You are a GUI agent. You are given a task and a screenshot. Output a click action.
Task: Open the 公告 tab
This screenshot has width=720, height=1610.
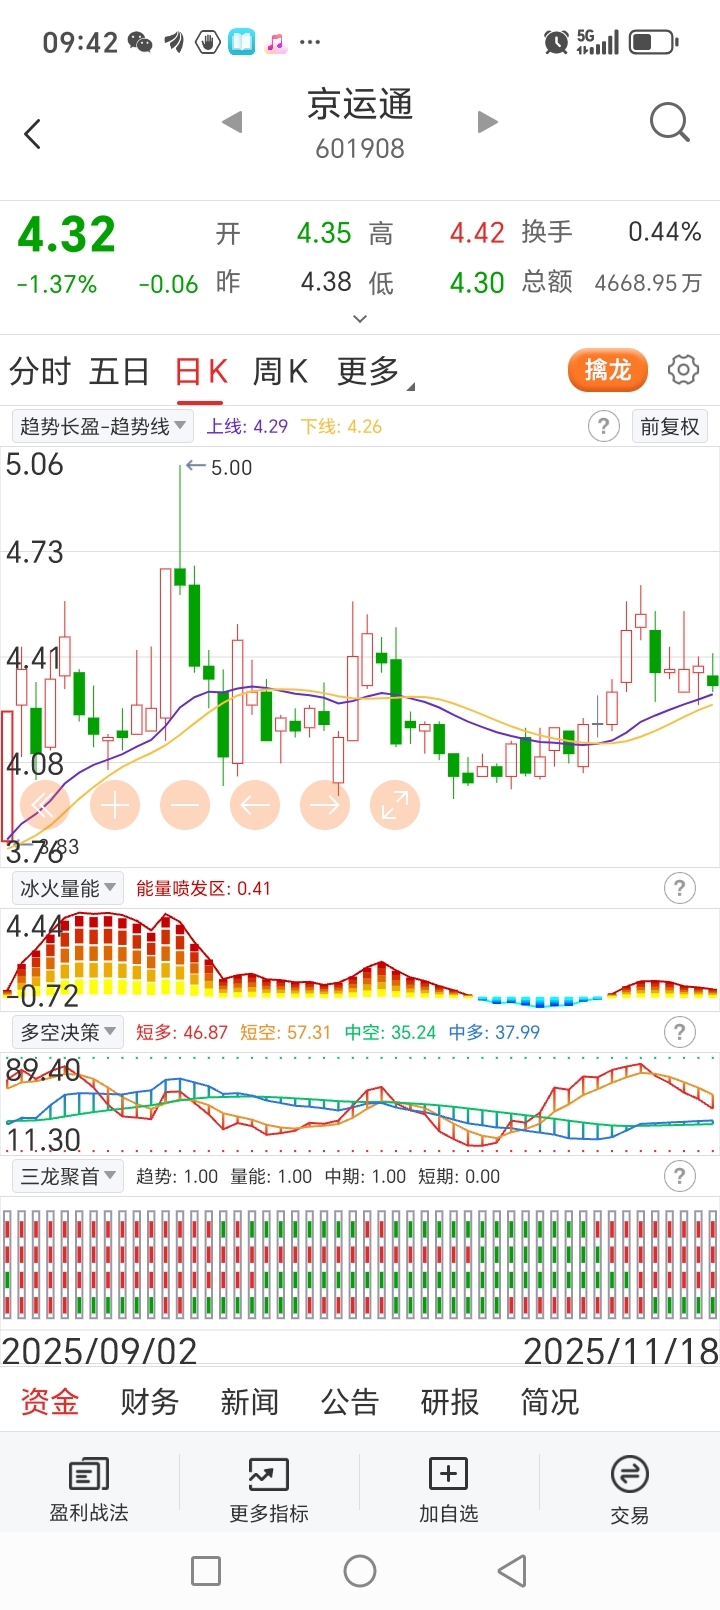[350, 1402]
